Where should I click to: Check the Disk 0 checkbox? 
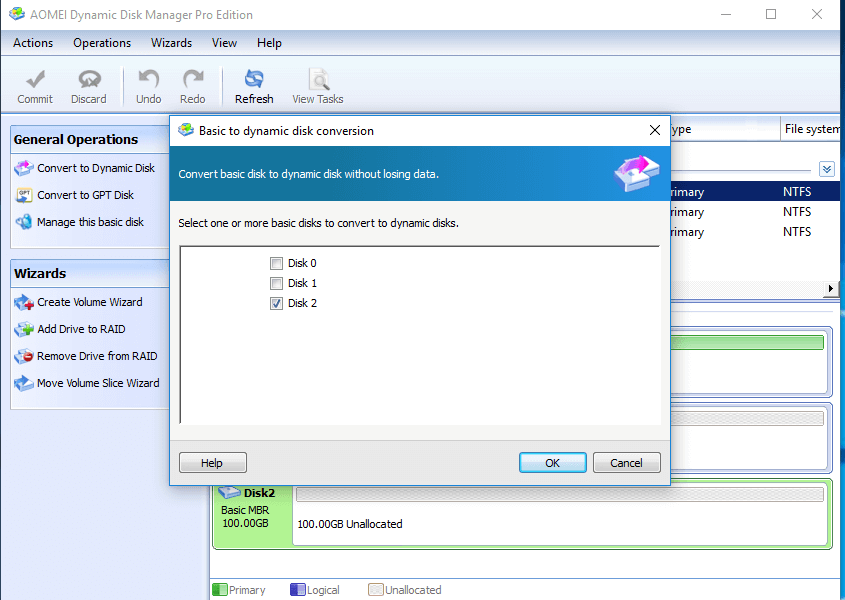[276, 263]
